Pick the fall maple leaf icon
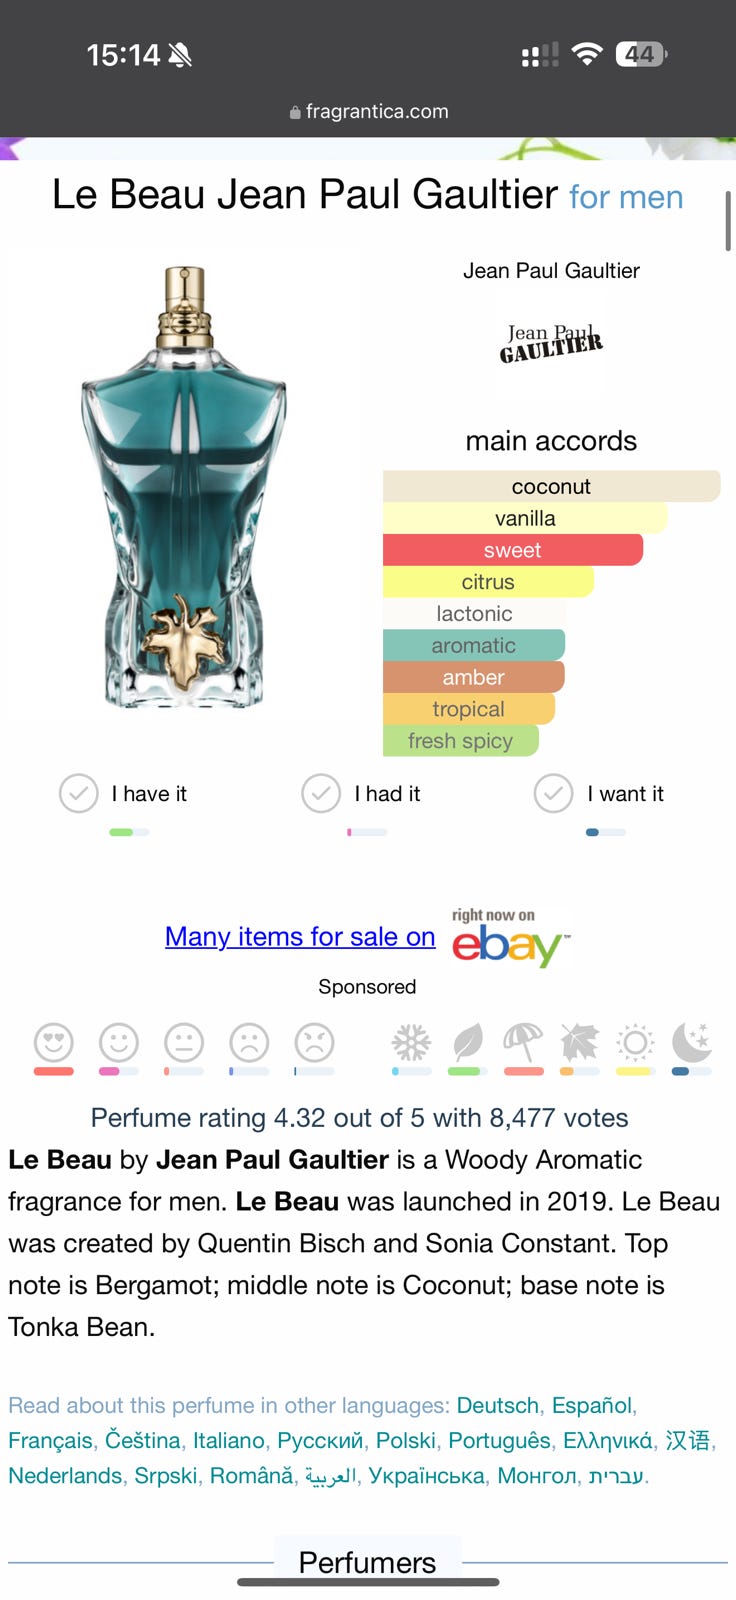736x1600 pixels. (580, 1043)
